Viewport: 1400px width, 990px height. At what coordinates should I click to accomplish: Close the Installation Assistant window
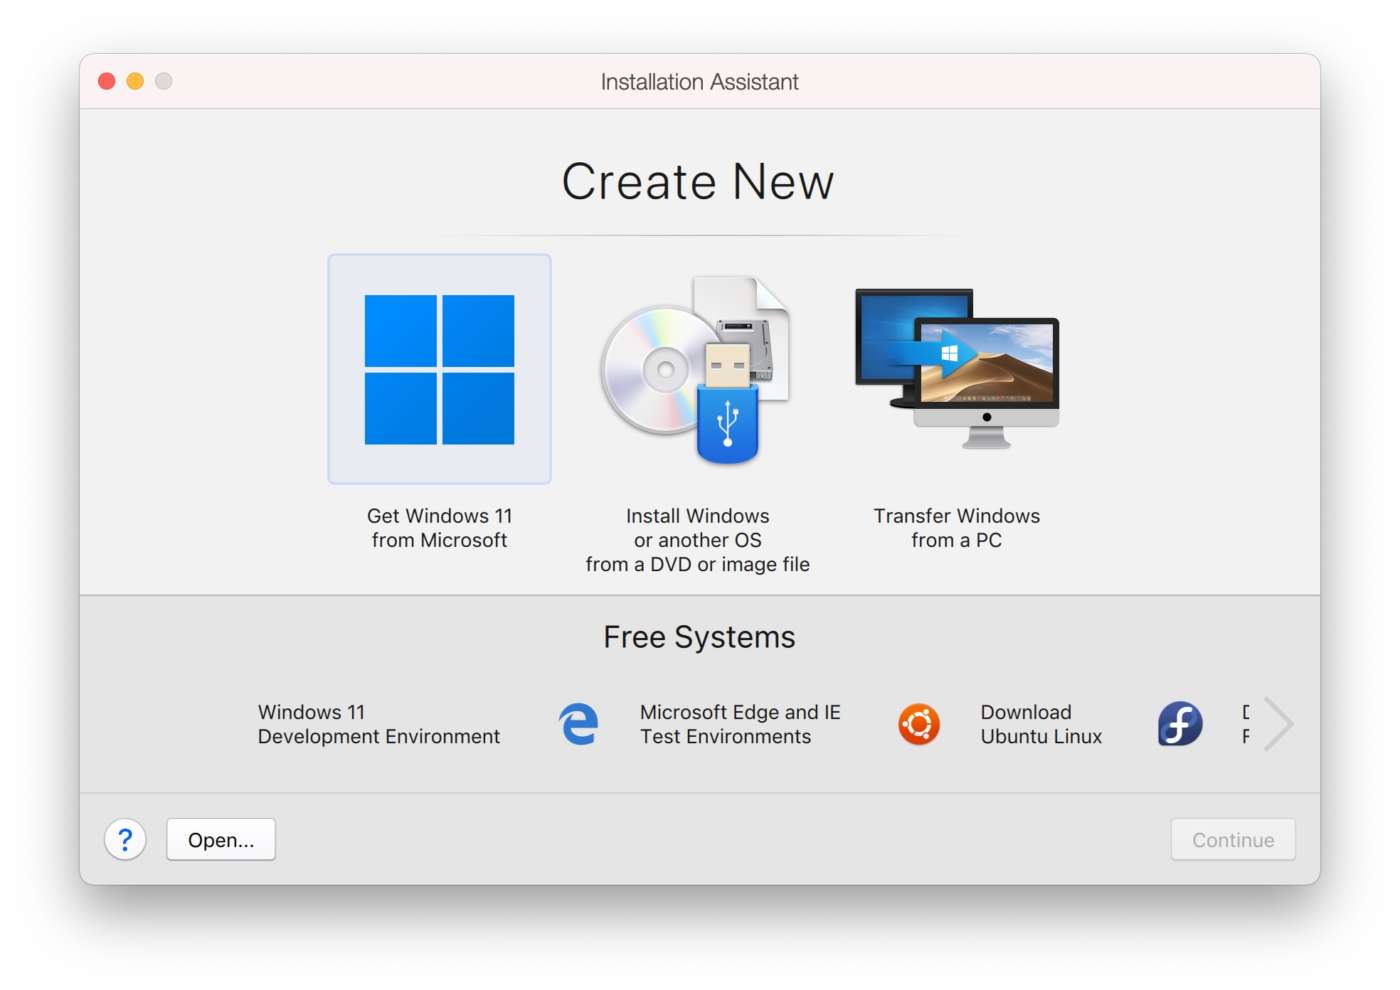click(x=107, y=81)
